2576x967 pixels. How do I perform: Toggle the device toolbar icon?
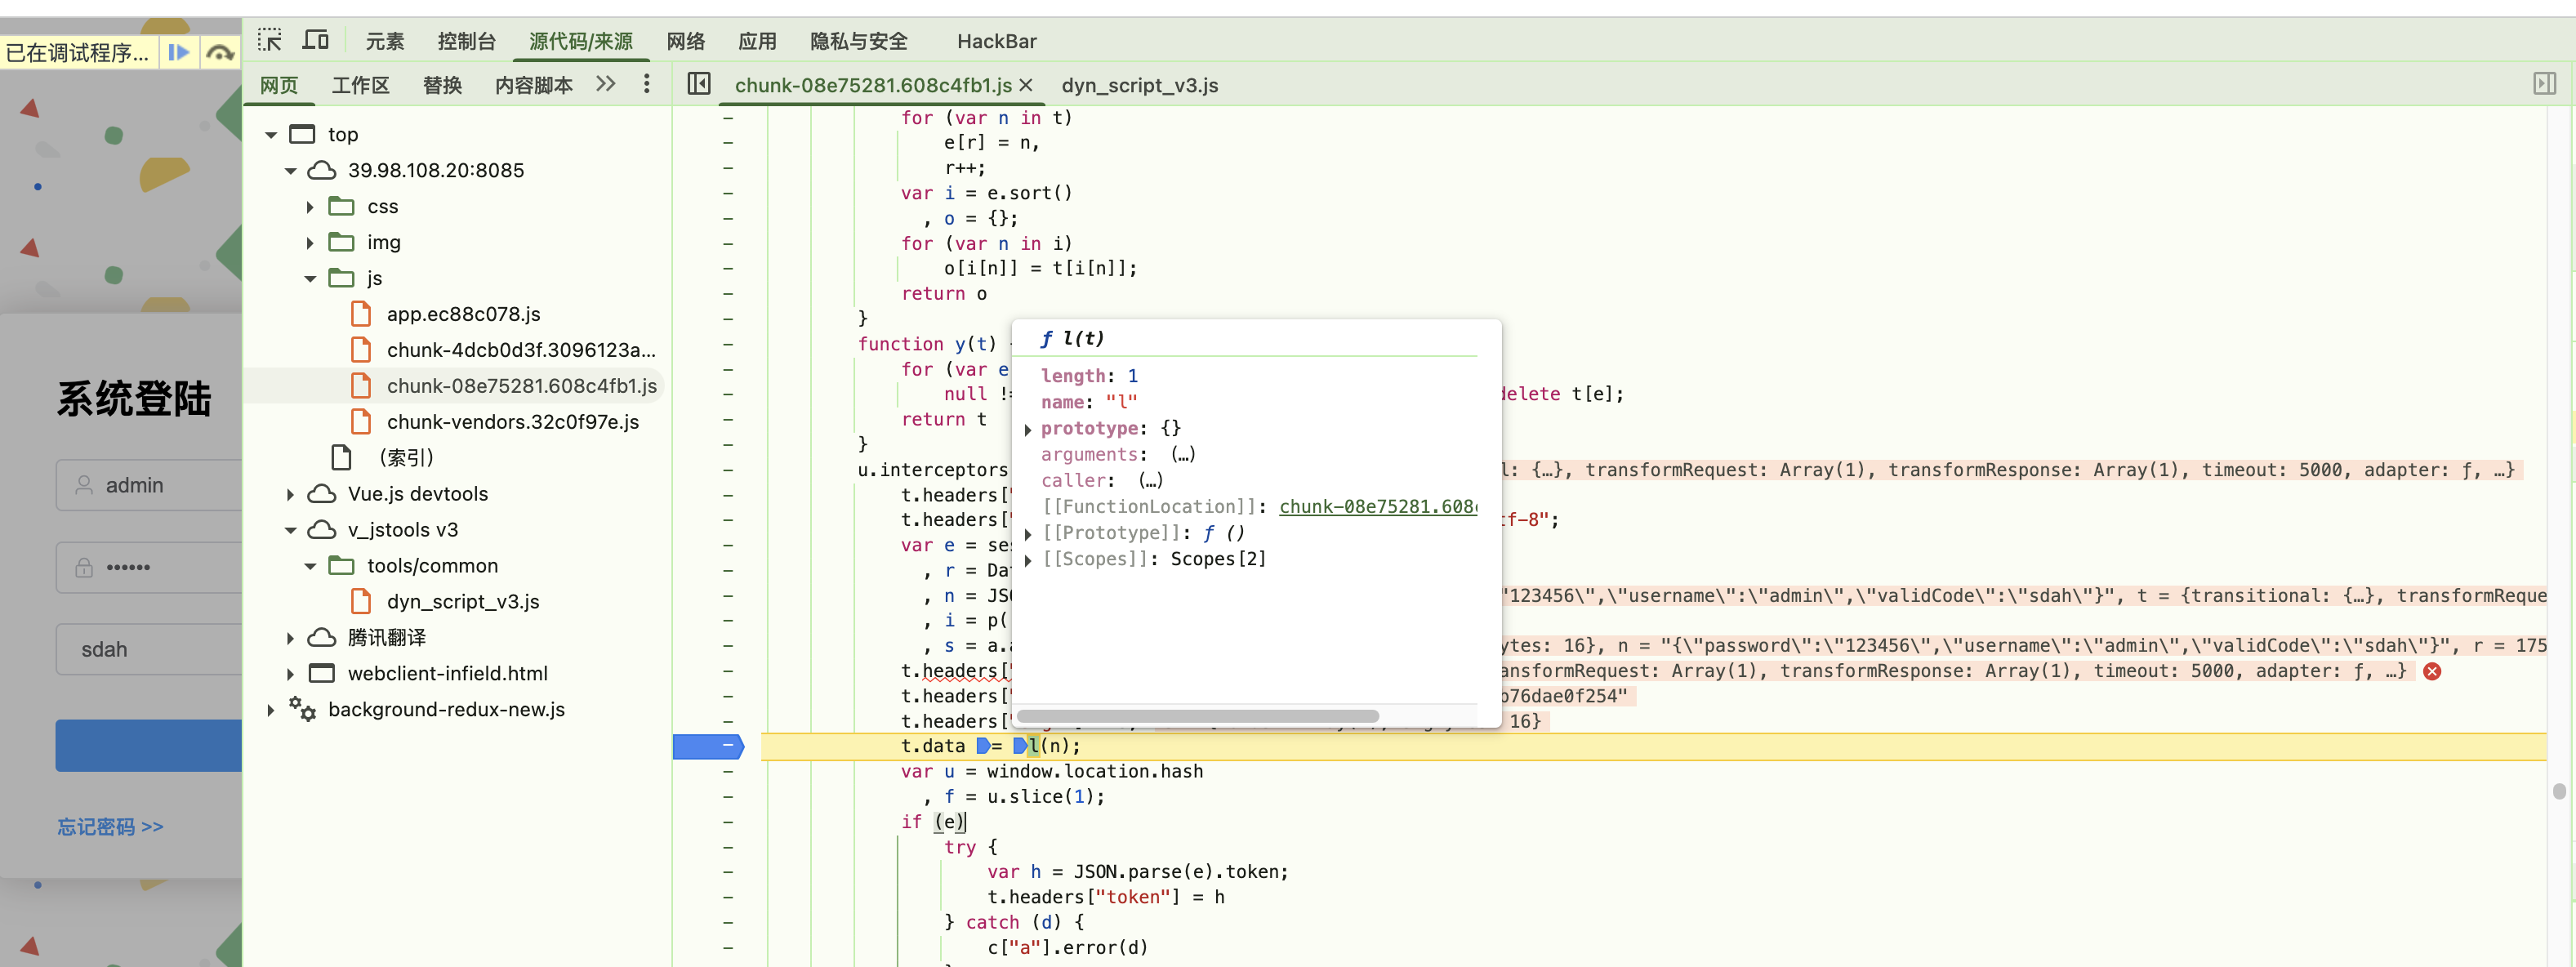point(316,40)
